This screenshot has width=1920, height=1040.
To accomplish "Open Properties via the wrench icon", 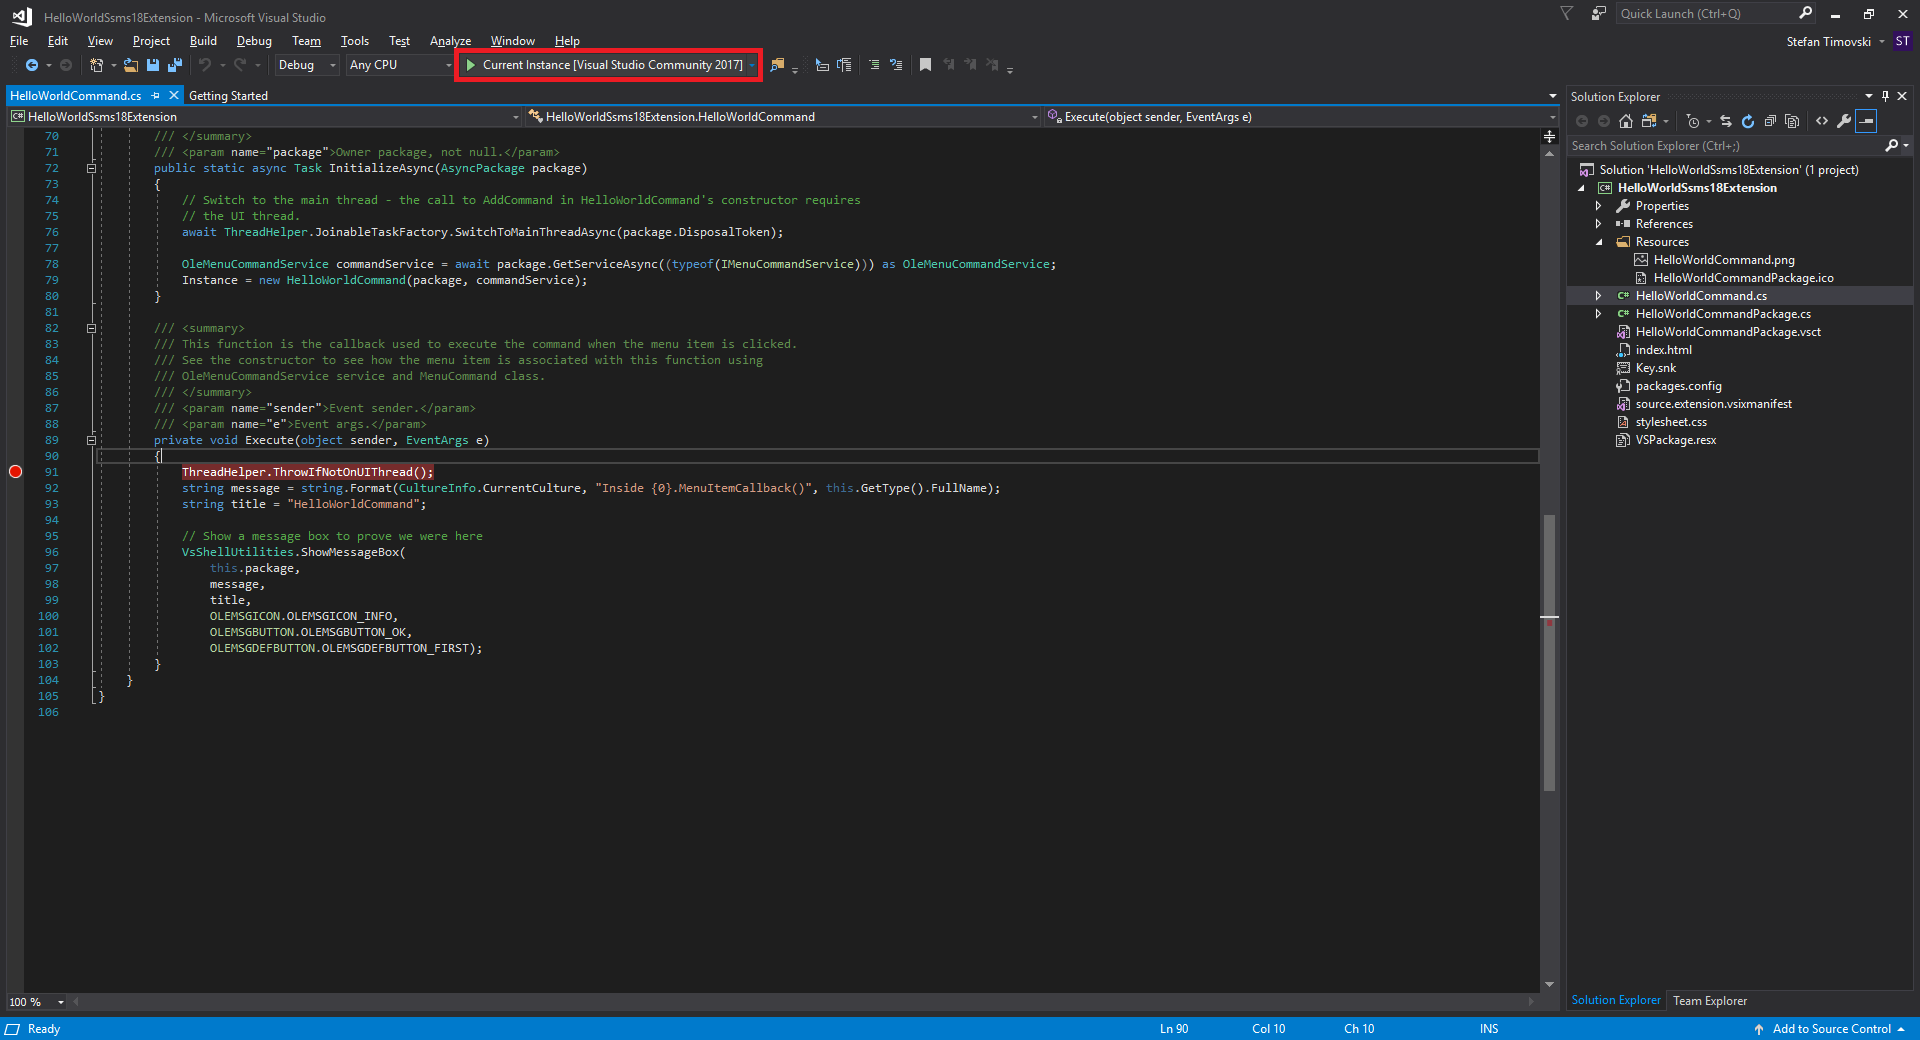I will 1844,121.
